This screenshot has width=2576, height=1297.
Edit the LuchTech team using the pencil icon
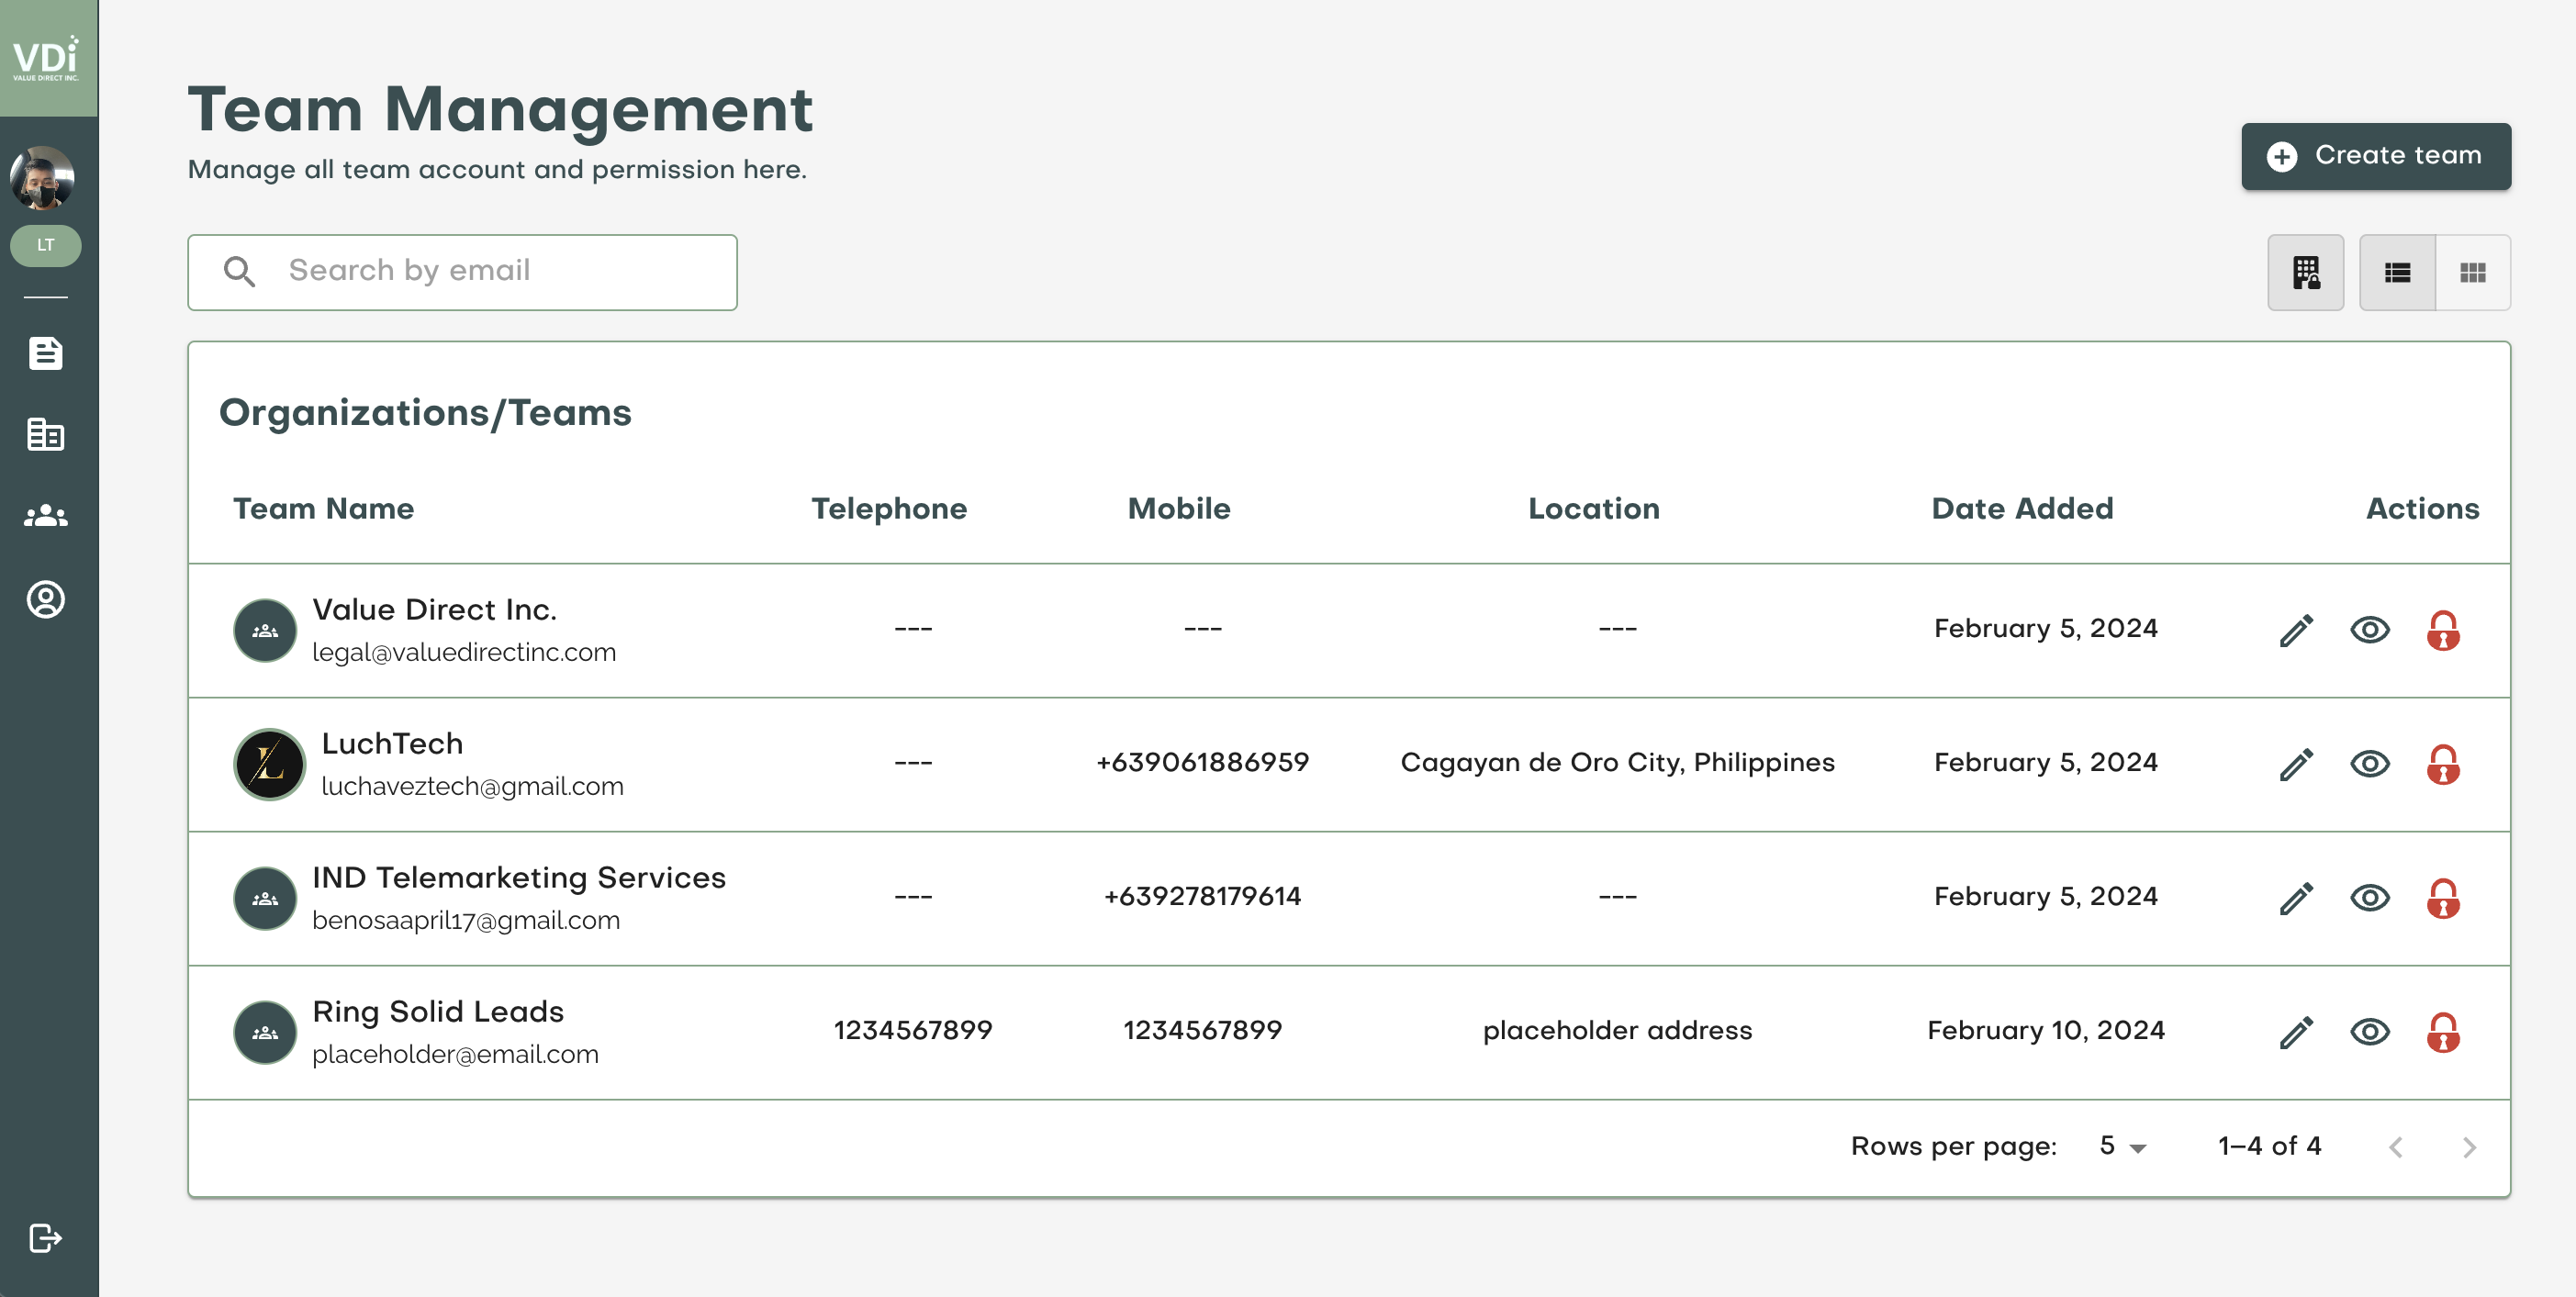click(x=2296, y=764)
